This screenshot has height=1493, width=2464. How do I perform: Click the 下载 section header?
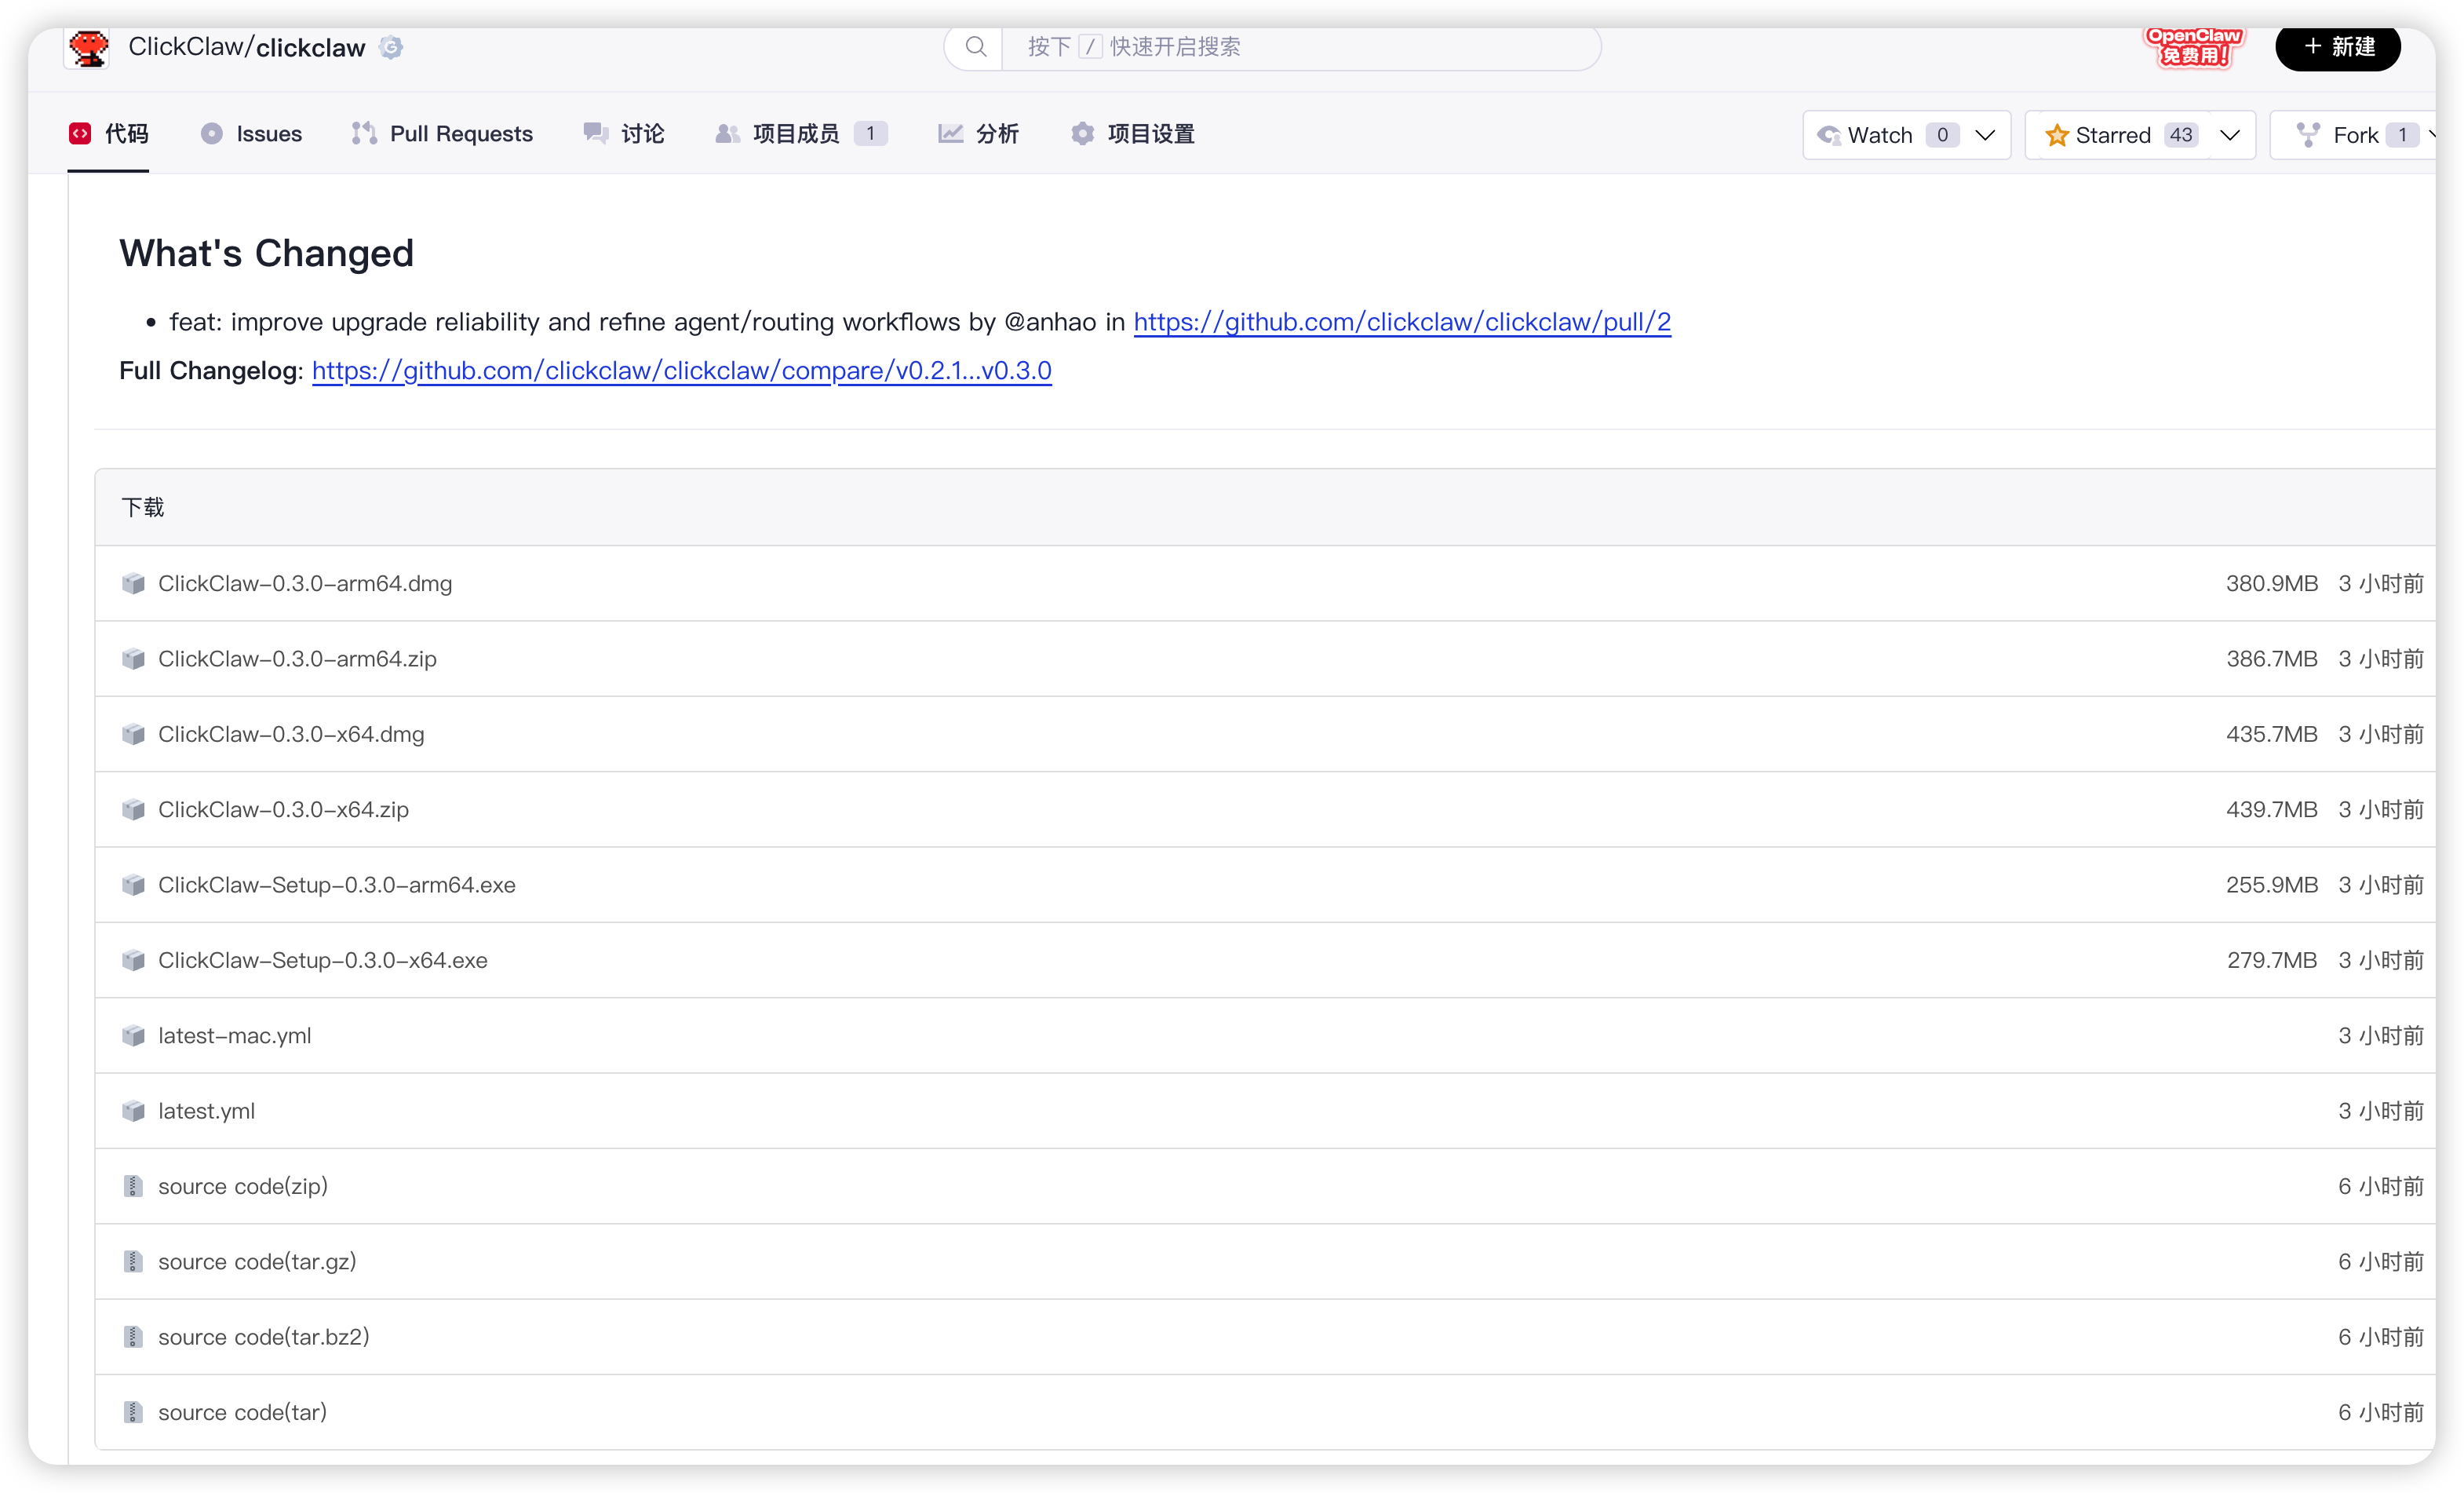click(x=143, y=508)
